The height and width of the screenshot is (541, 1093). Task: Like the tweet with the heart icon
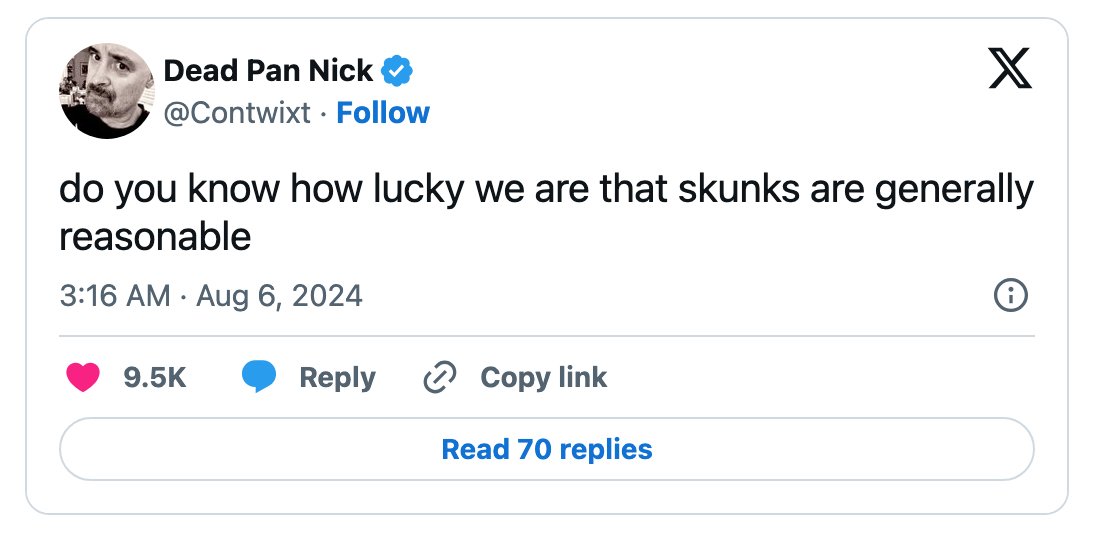(x=83, y=377)
